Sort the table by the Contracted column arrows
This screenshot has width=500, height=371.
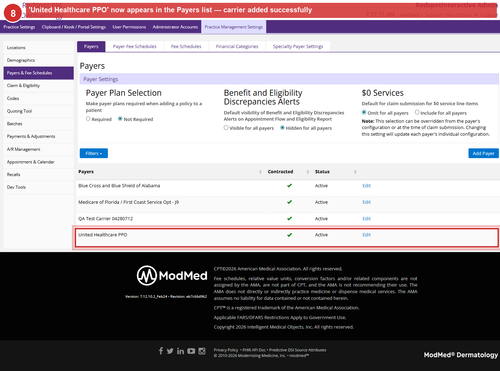[308, 172]
